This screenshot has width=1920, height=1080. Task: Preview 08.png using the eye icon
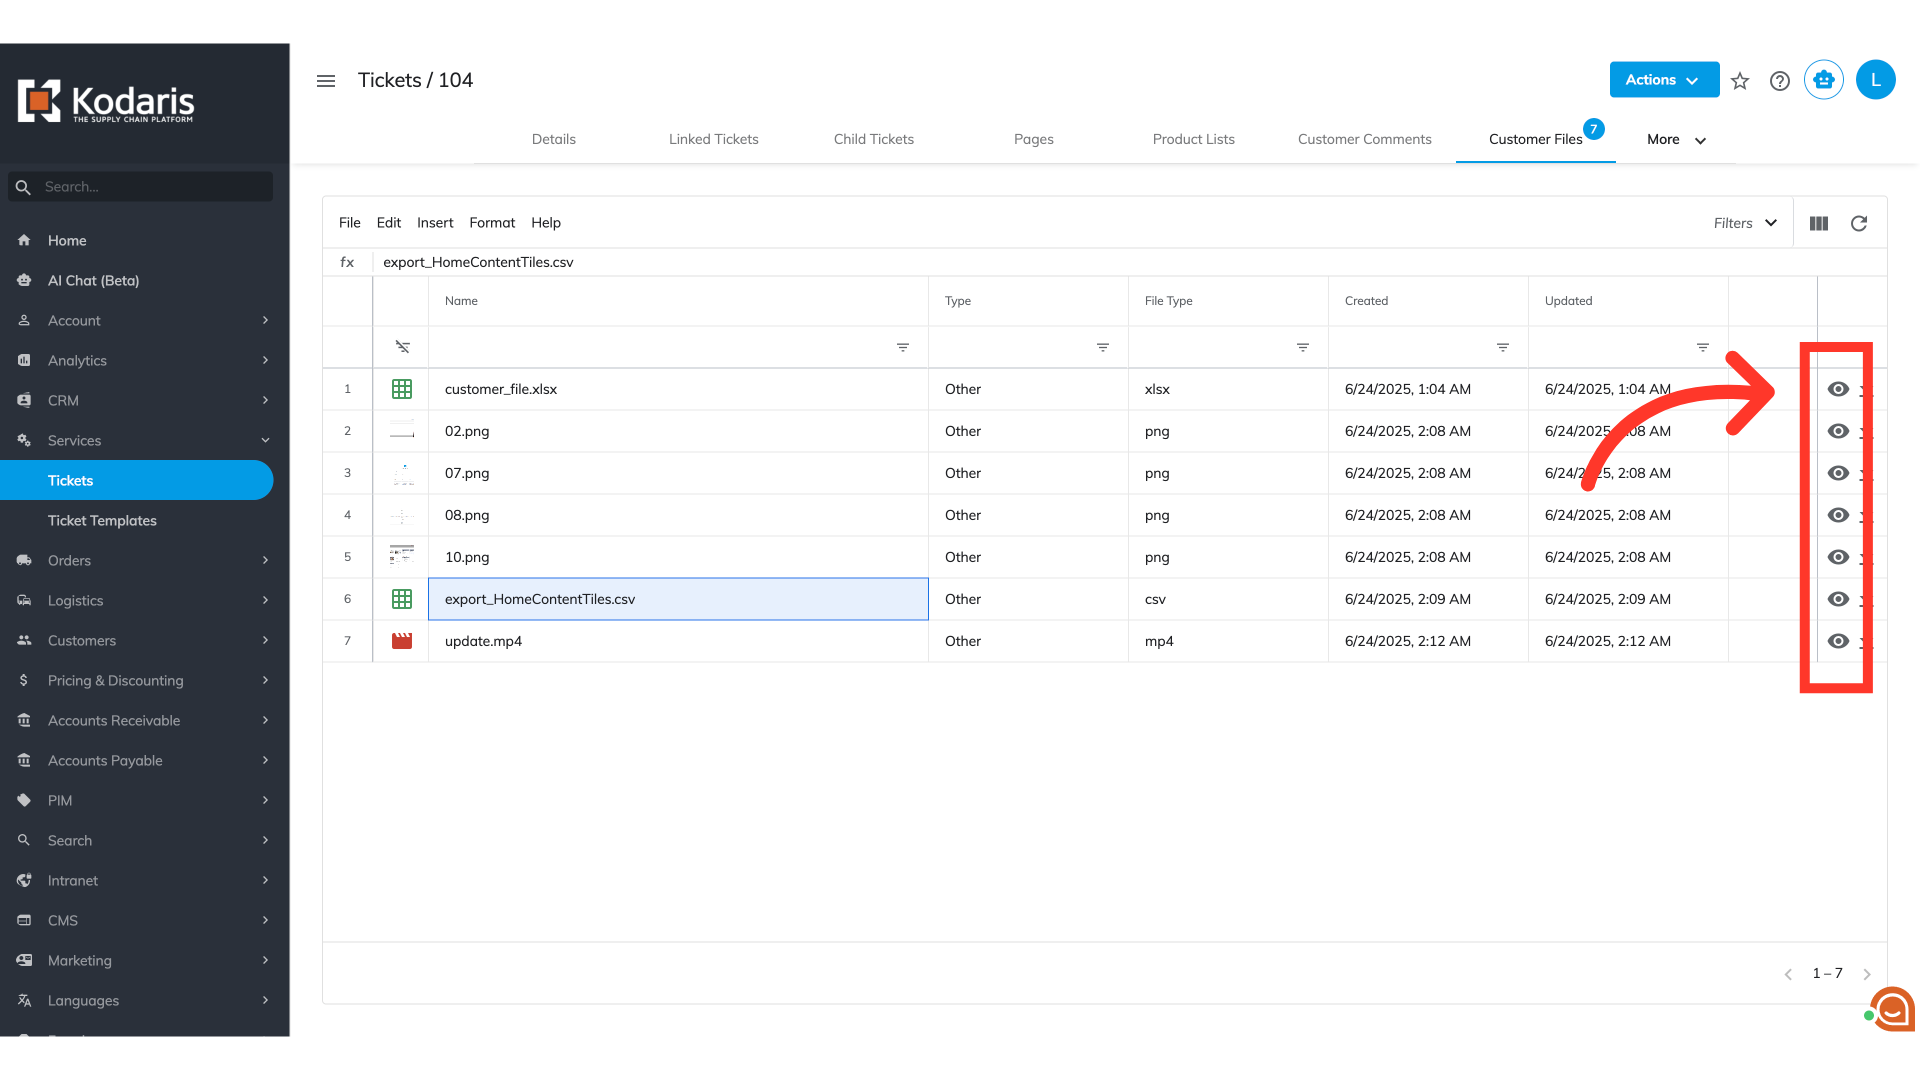[x=1838, y=515]
